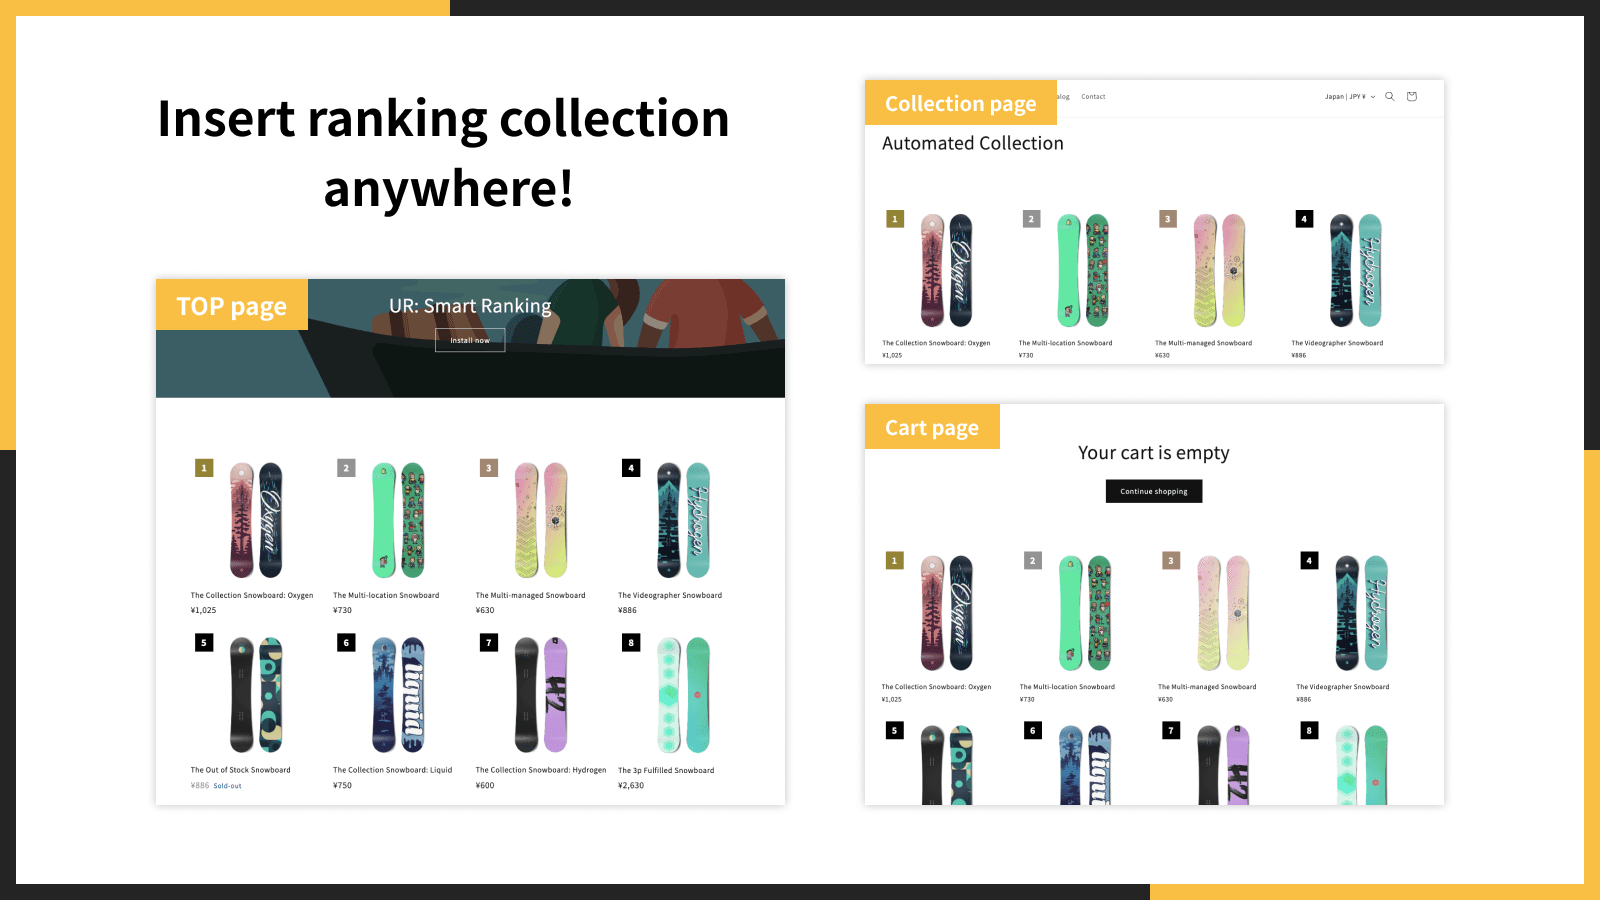Open Oxygen snowboard image in TOP page
The image size is (1600, 900).
[x=256, y=520]
